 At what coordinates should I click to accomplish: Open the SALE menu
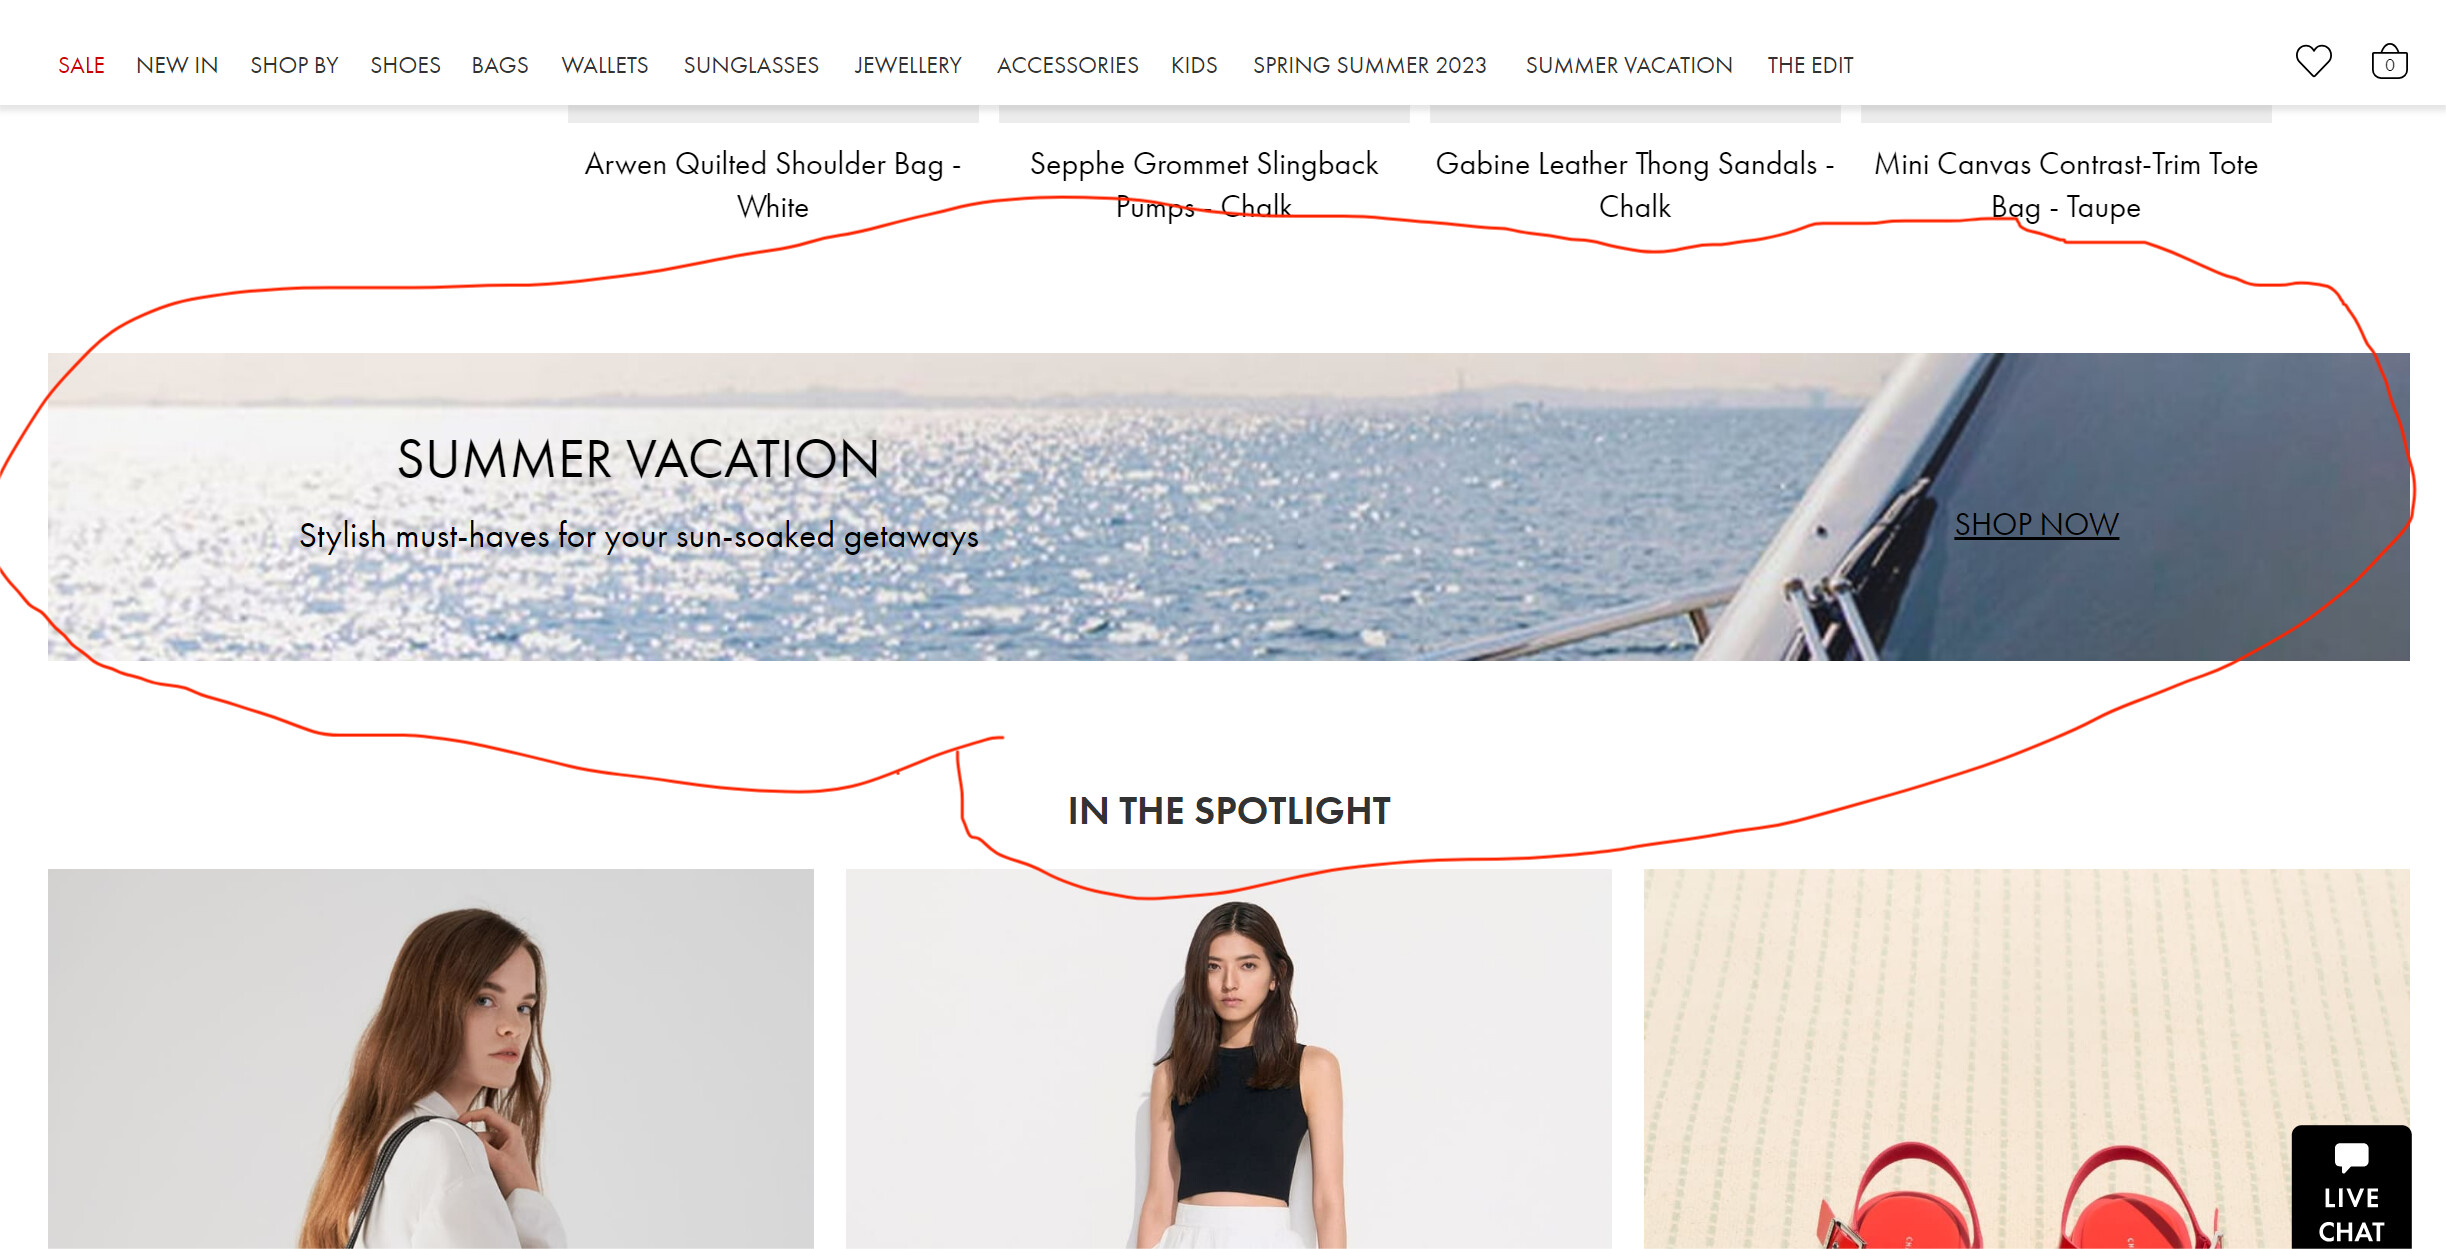point(81,65)
